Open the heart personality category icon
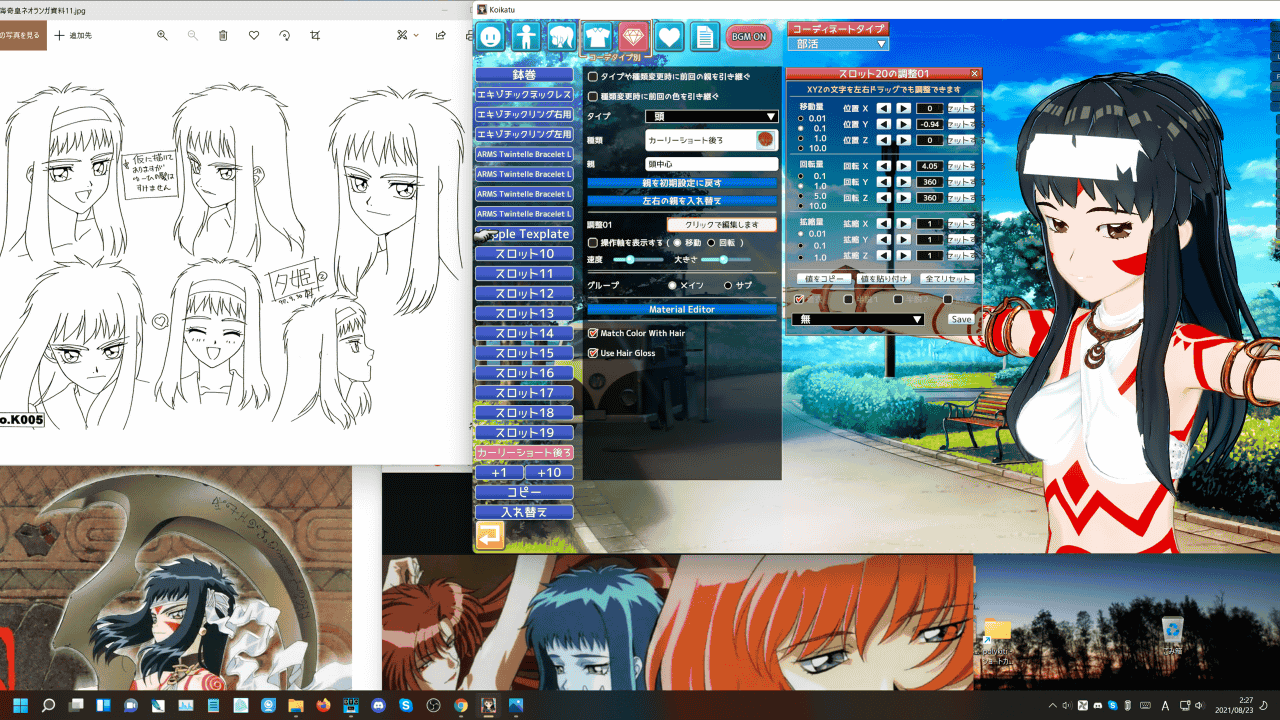Viewport: 1280px width, 720px height. [669, 37]
